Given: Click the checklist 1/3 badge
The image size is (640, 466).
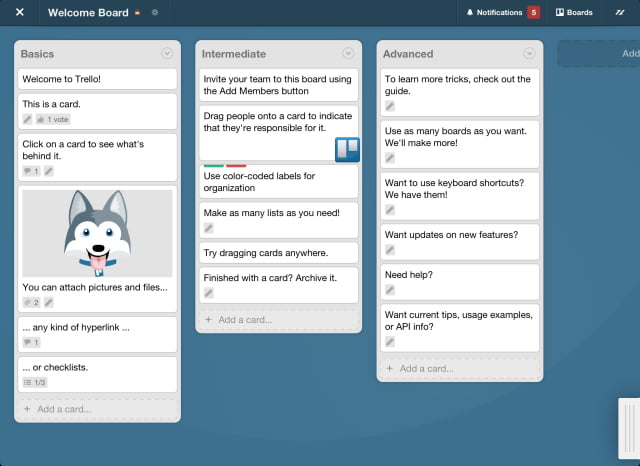Looking at the screenshot, I should point(35,382).
